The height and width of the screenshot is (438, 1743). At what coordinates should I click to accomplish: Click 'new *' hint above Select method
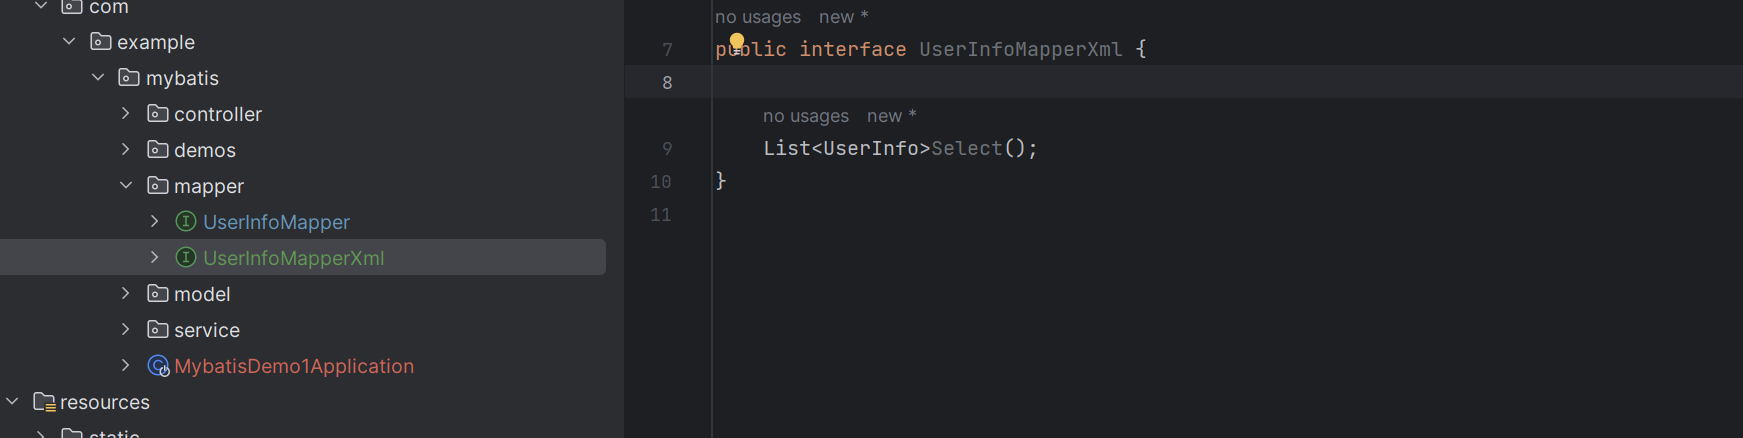[x=891, y=116]
